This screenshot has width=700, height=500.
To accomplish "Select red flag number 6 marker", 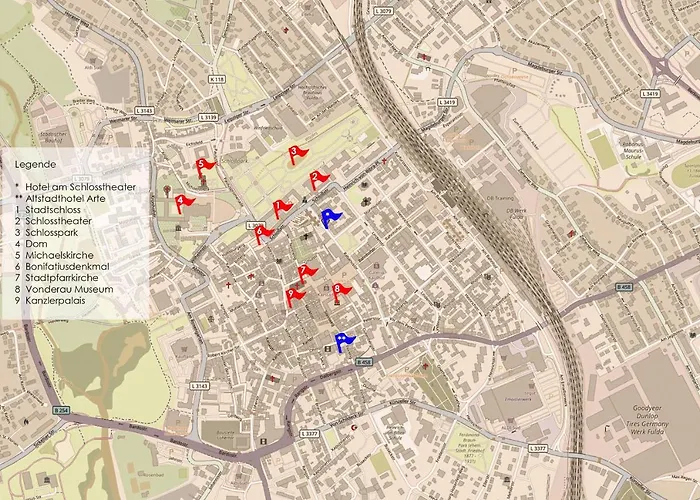I will (x=263, y=234).
